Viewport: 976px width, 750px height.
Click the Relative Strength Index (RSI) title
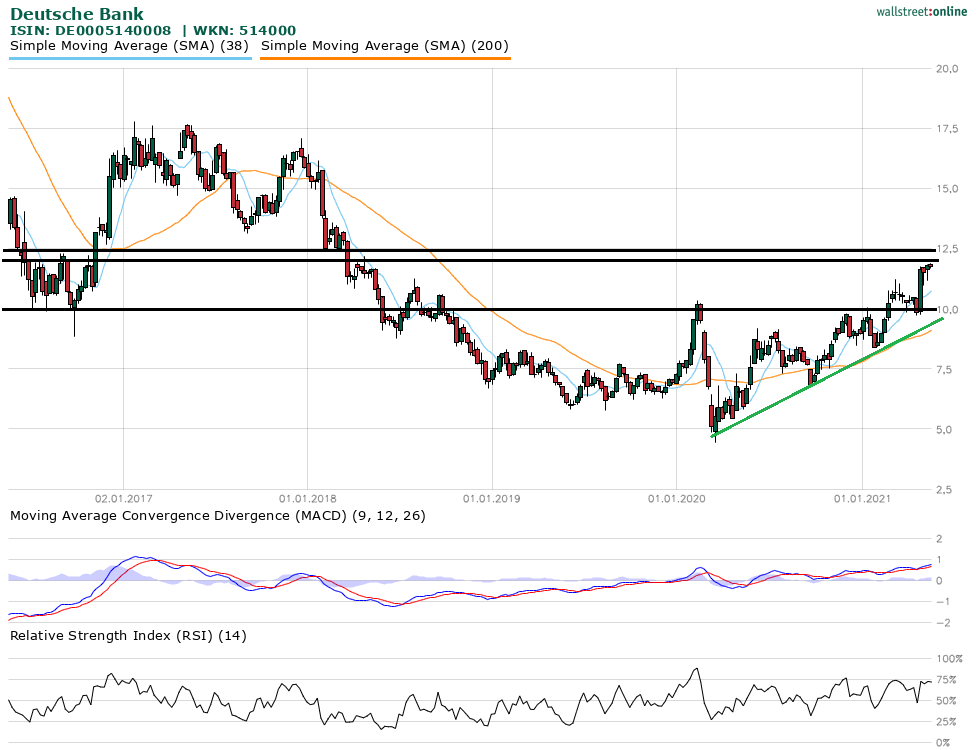pos(127,635)
